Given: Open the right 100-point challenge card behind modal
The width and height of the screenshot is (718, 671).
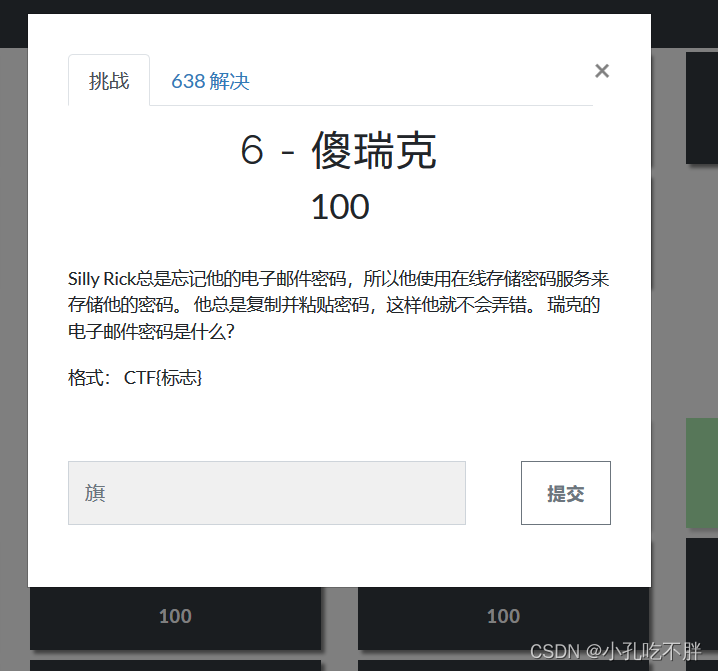Looking at the screenshot, I should [503, 618].
